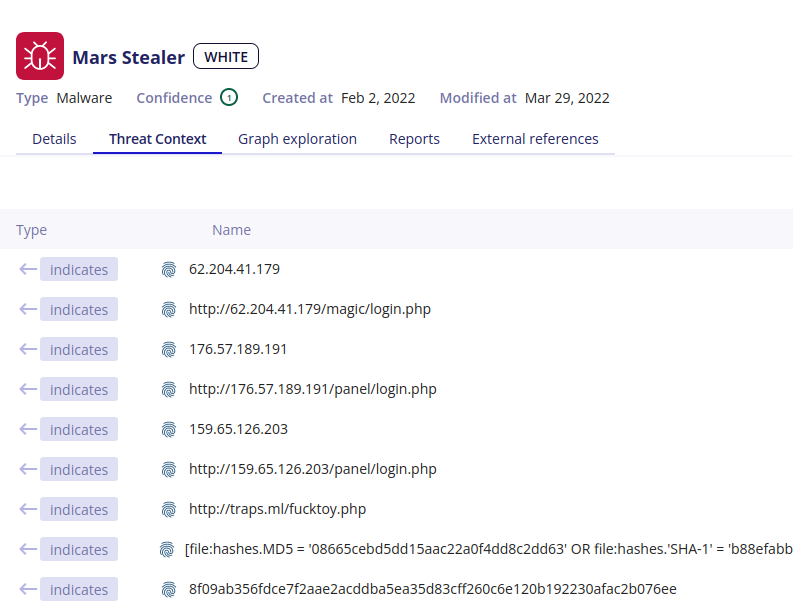Image resolution: width=793 pixels, height=609 pixels.
Task: Open the Details tab
Action: pos(54,139)
